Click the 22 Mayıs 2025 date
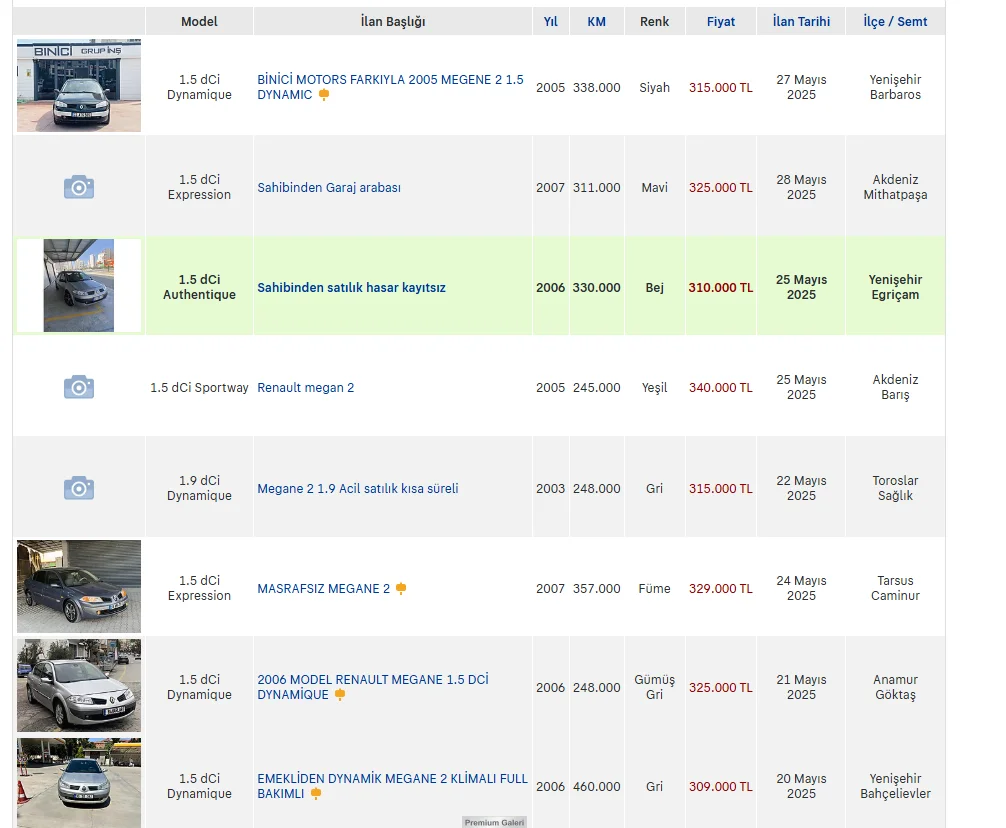 (801, 488)
